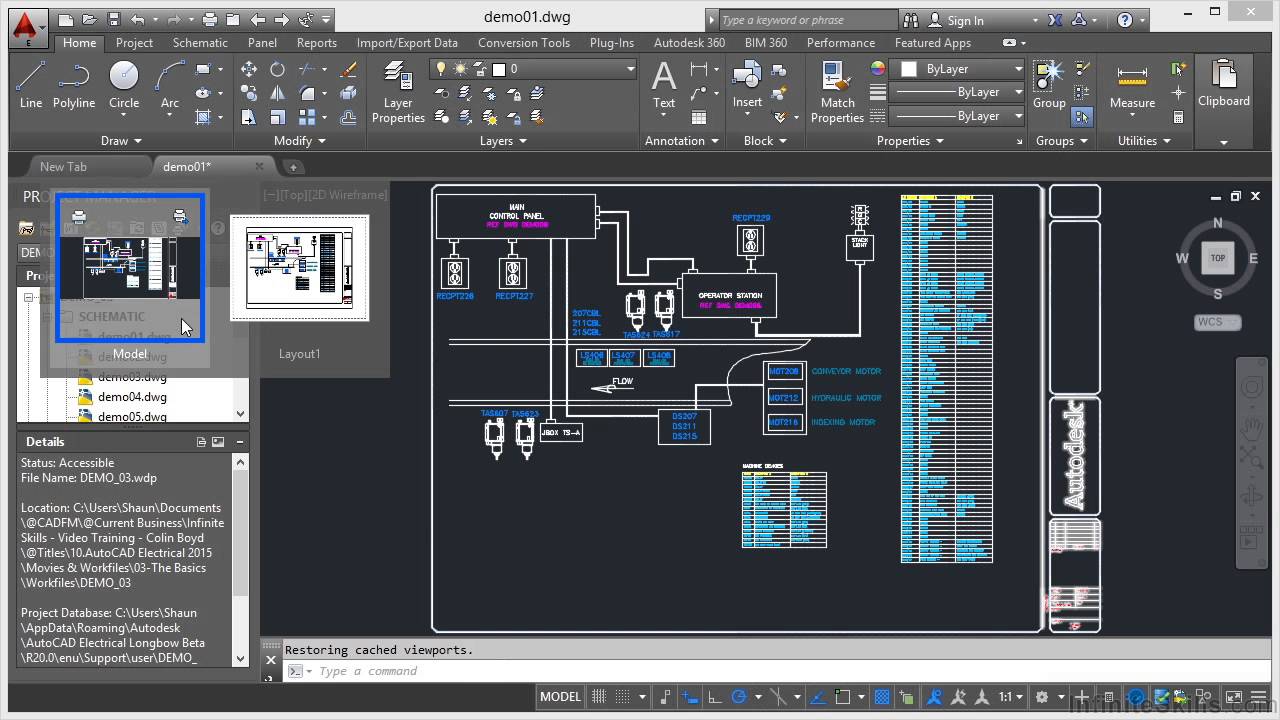1280x720 pixels.
Task: Select the Arc tool
Action: 170,85
